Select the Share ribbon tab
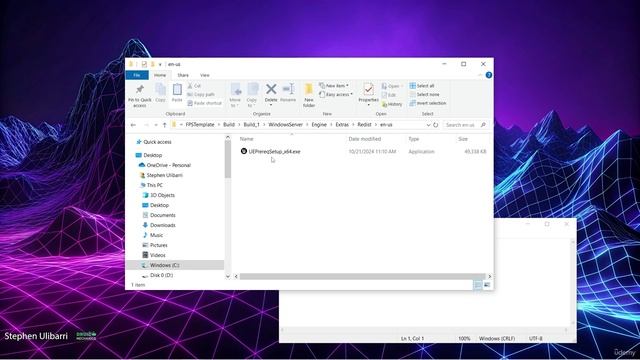This screenshot has height=360, width=640. pos(183,75)
